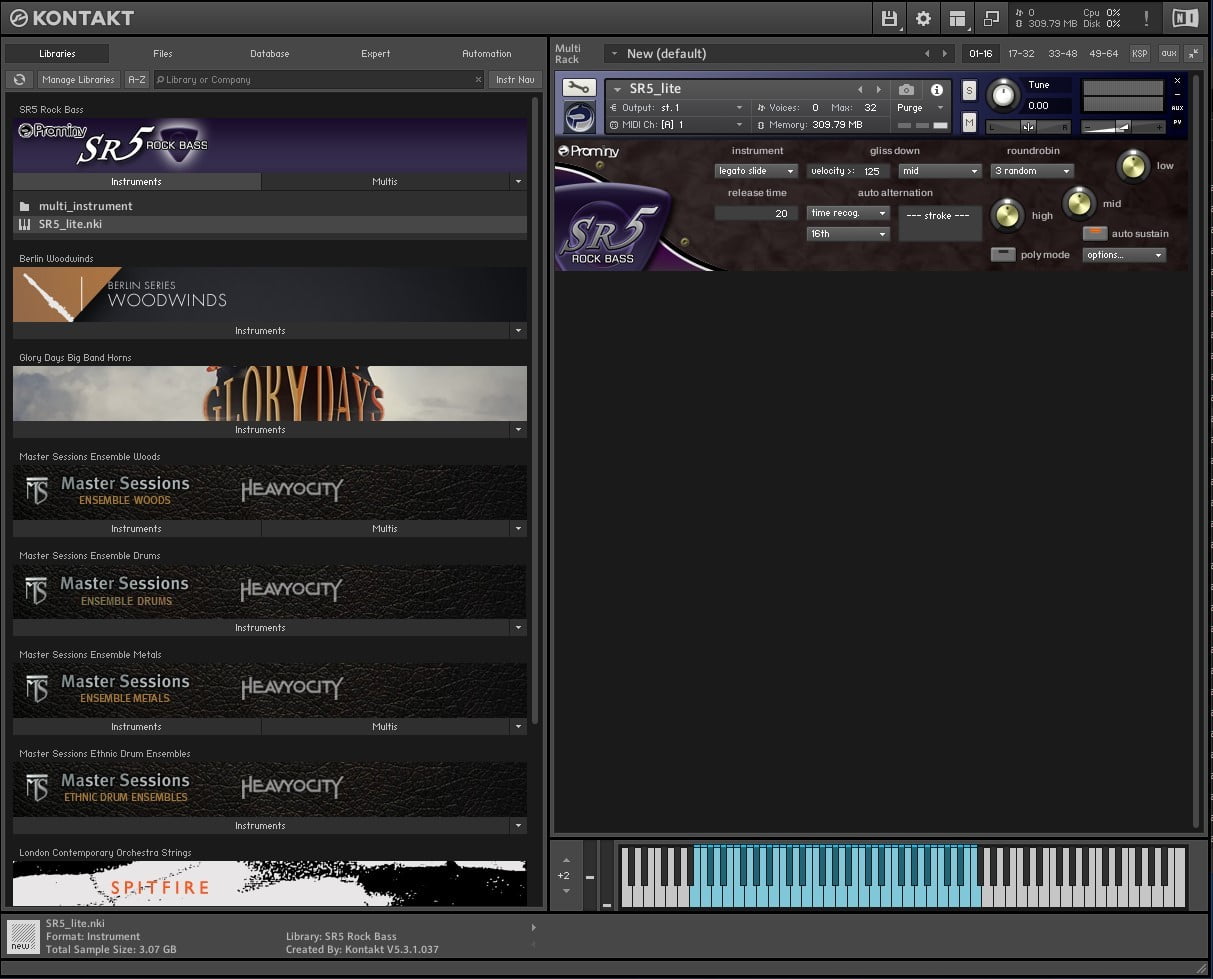This screenshot has height=979, width=1213.
Task: Minimize rack headers with the arrows icon
Action: tap(1194, 53)
